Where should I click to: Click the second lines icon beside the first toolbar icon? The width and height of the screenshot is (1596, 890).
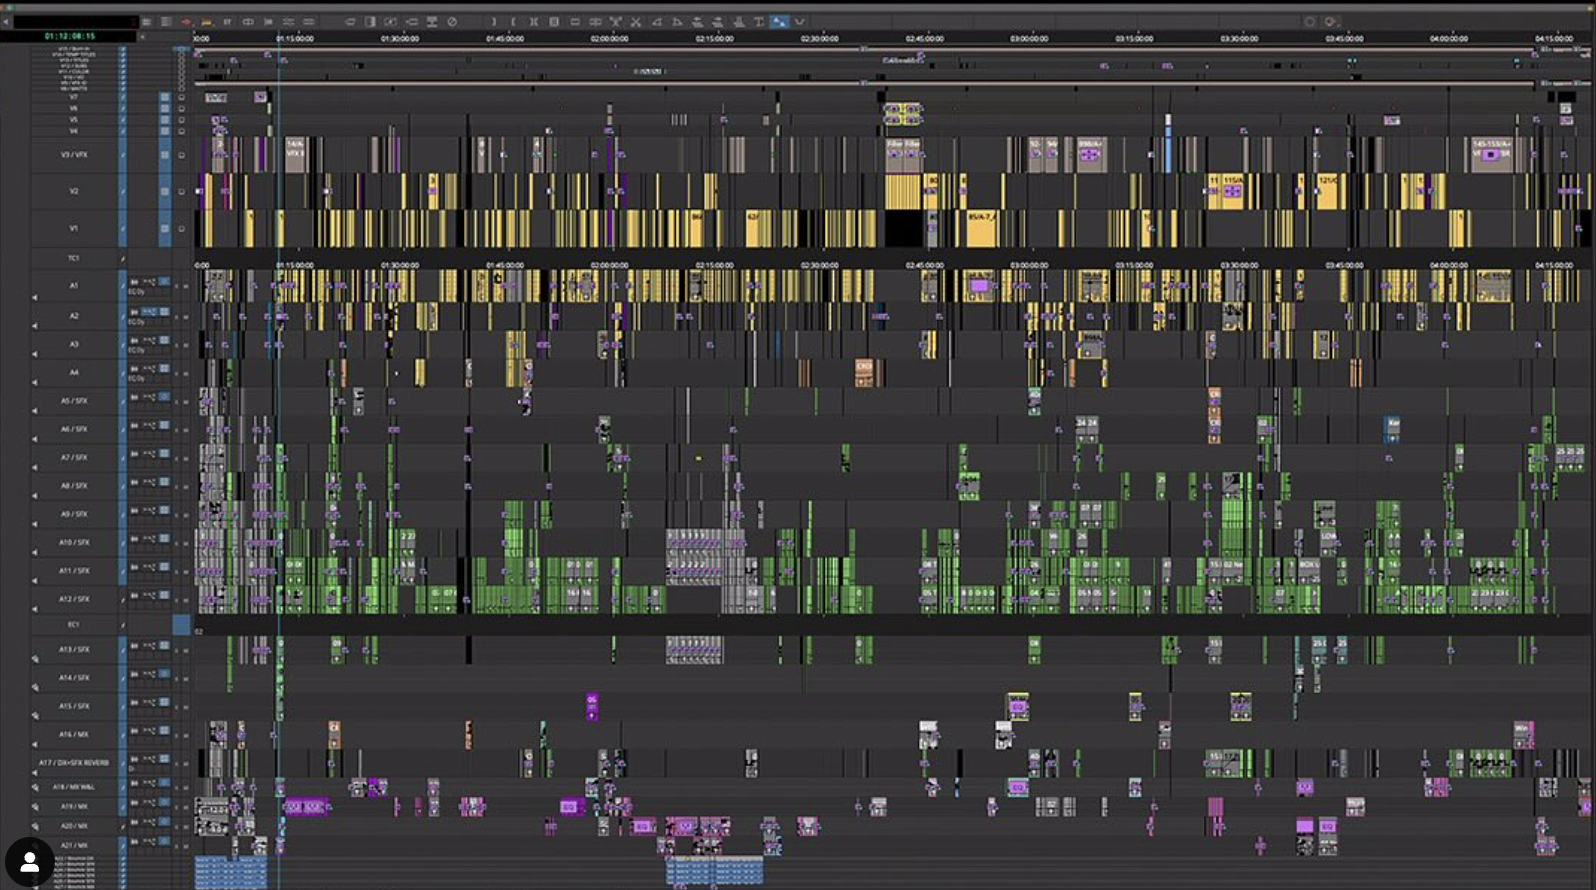pos(165,21)
